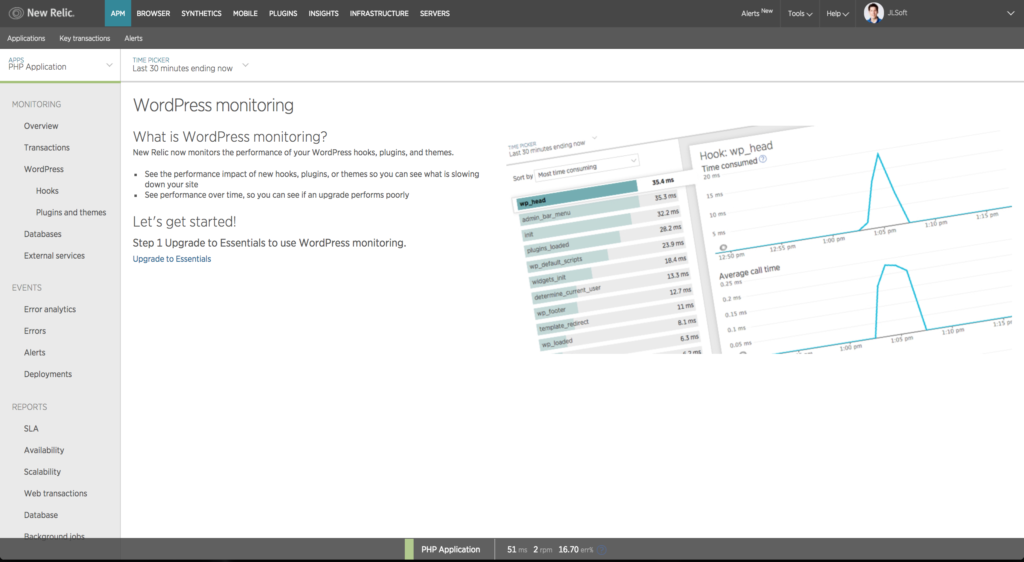Click the MONITORING section header
1024x562 pixels.
point(37,104)
